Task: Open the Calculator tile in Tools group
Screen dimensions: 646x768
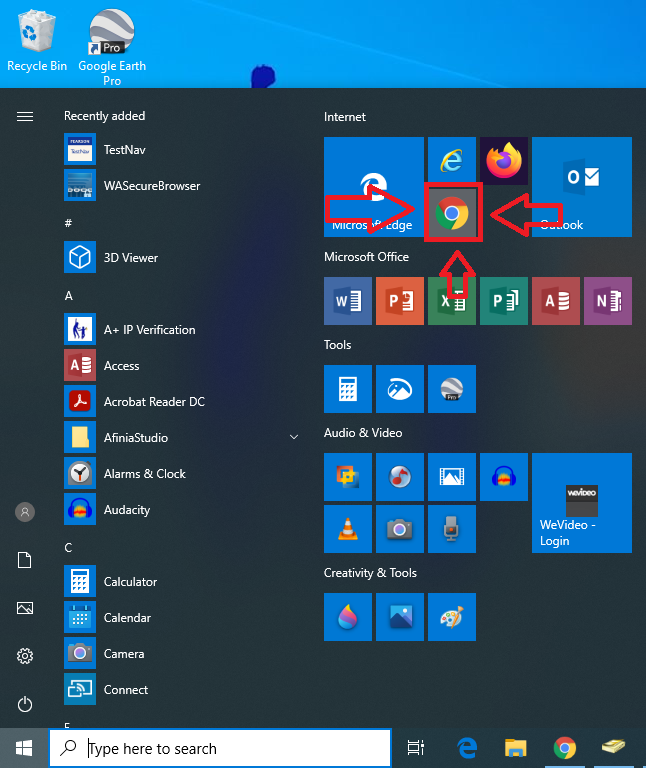Action: 348,389
